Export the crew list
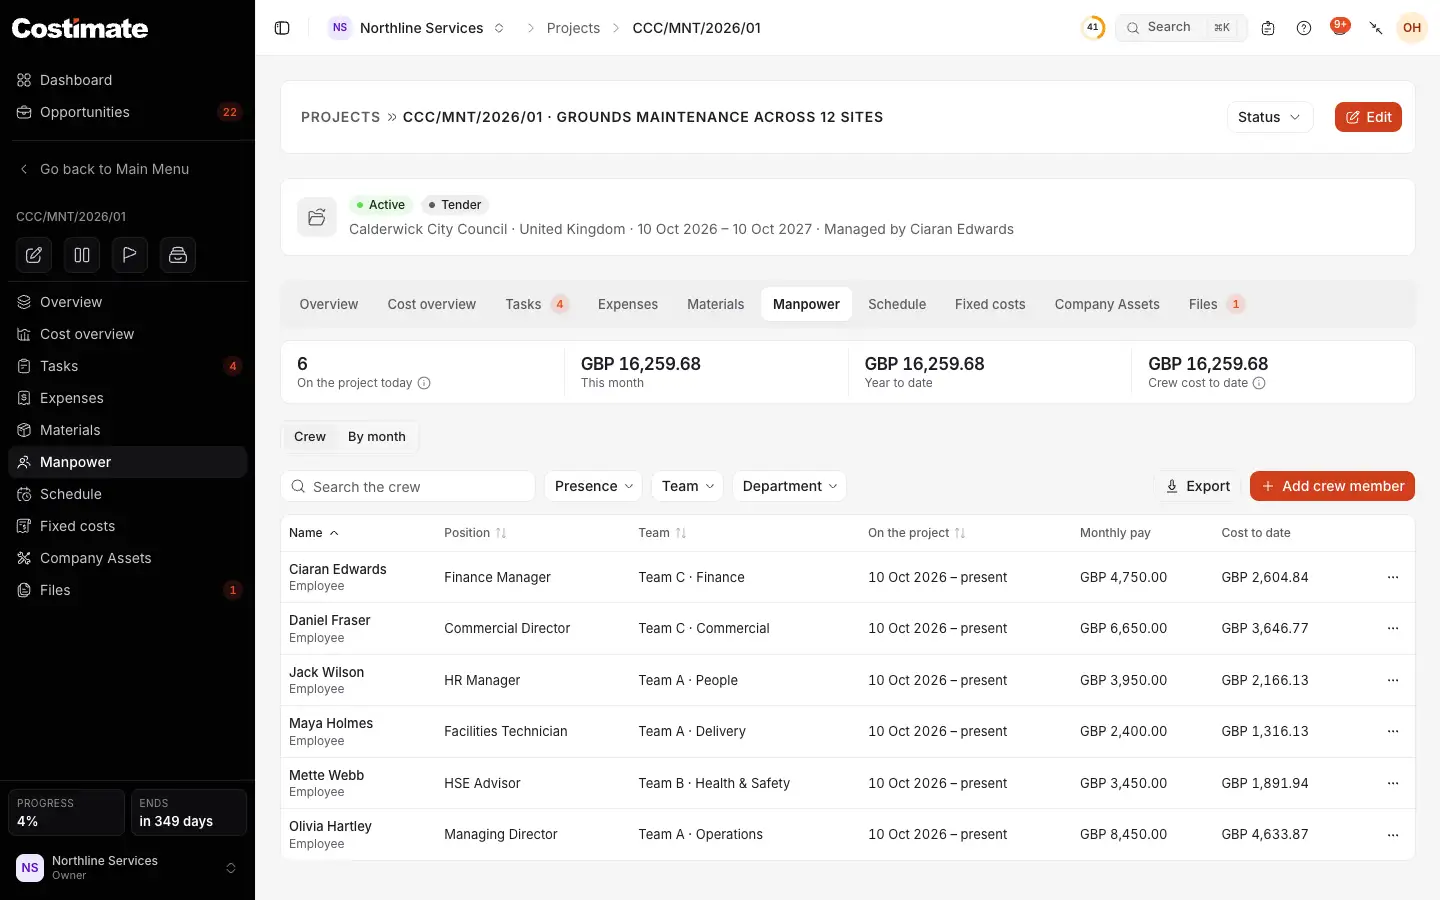This screenshot has width=1440, height=900. click(x=1198, y=486)
